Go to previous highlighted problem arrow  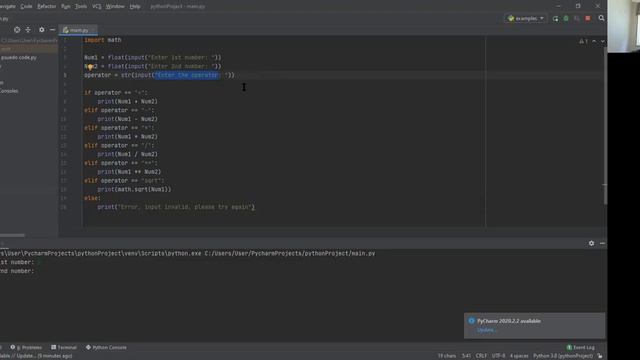[594, 41]
